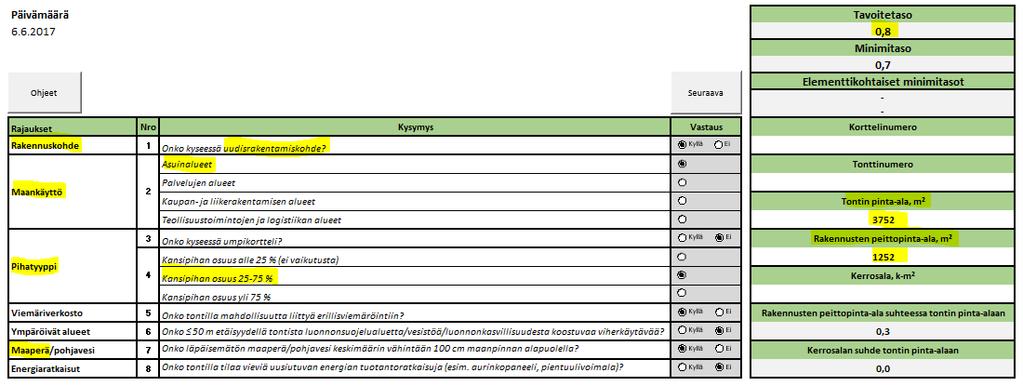The height and width of the screenshot is (386, 1023).
Task: Select Teollisuustoimintojen ja logistiikan alueet option
Action: [682, 220]
